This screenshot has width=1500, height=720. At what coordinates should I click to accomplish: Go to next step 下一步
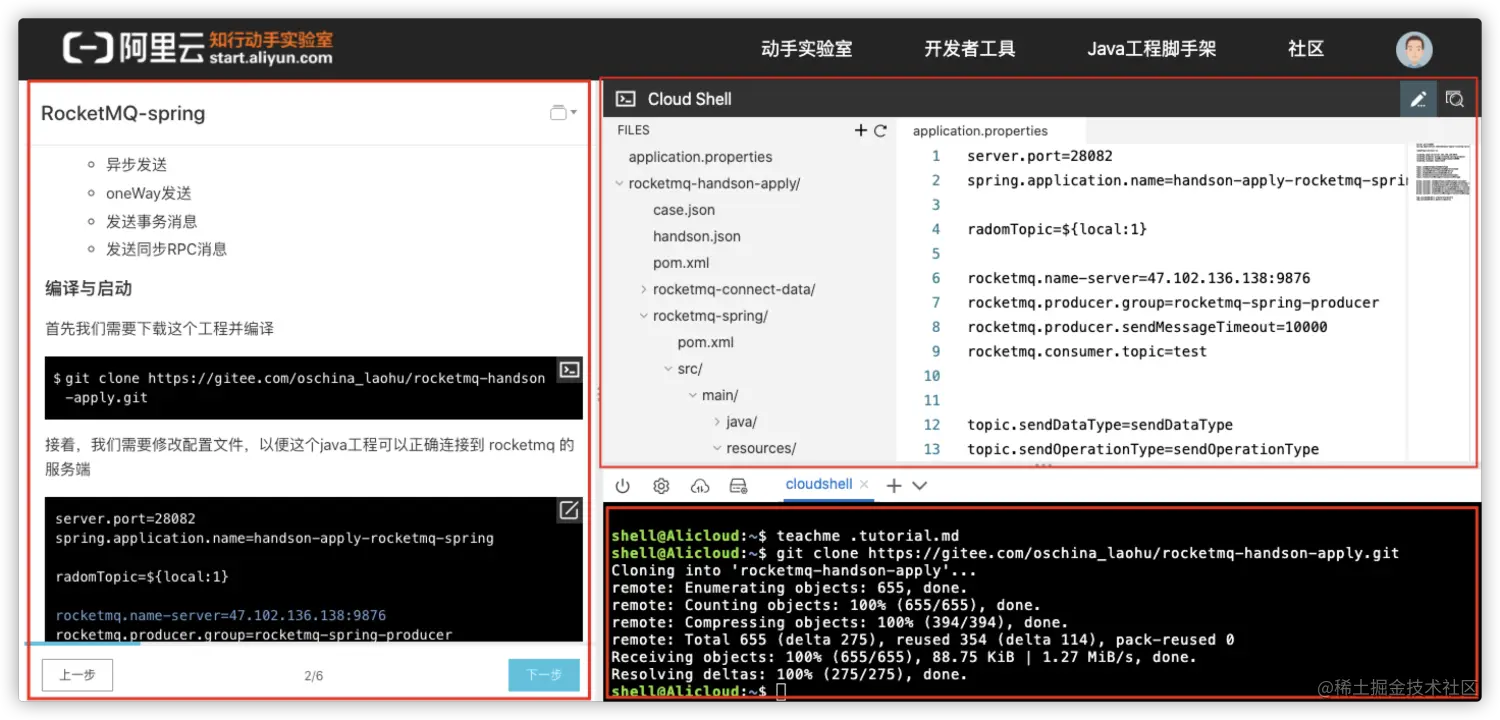point(544,675)
